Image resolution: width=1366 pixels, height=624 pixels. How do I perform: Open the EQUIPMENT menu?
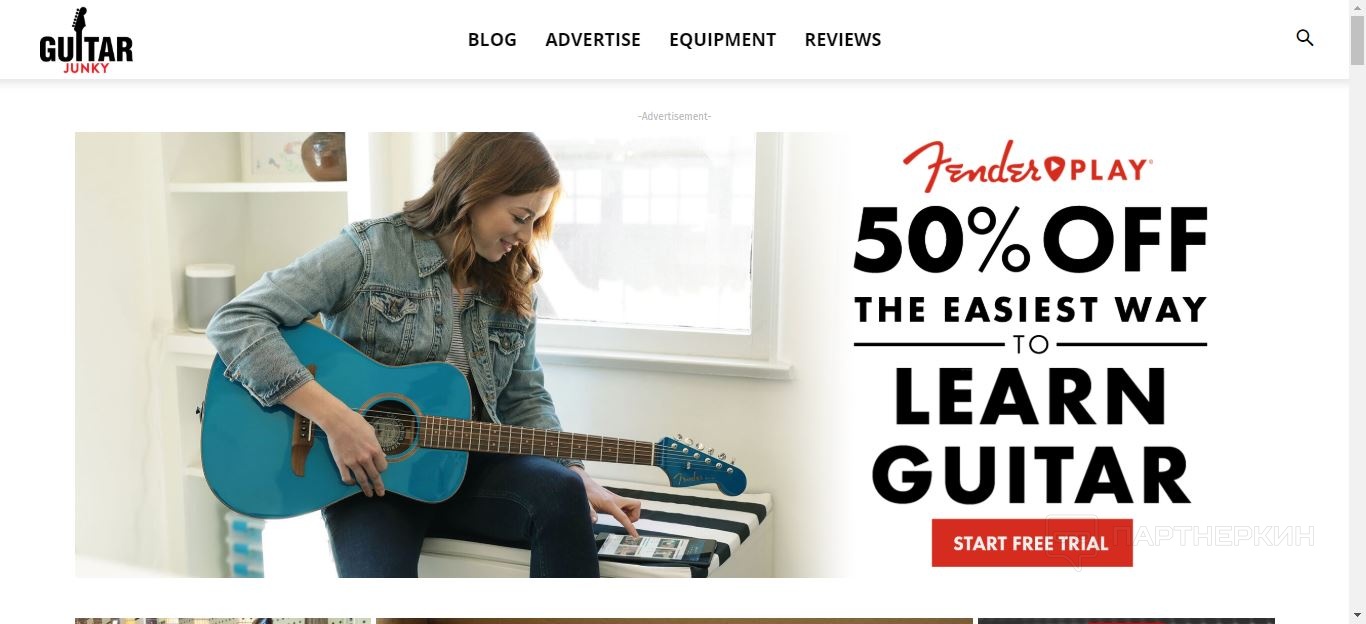(x=722, y=40)
